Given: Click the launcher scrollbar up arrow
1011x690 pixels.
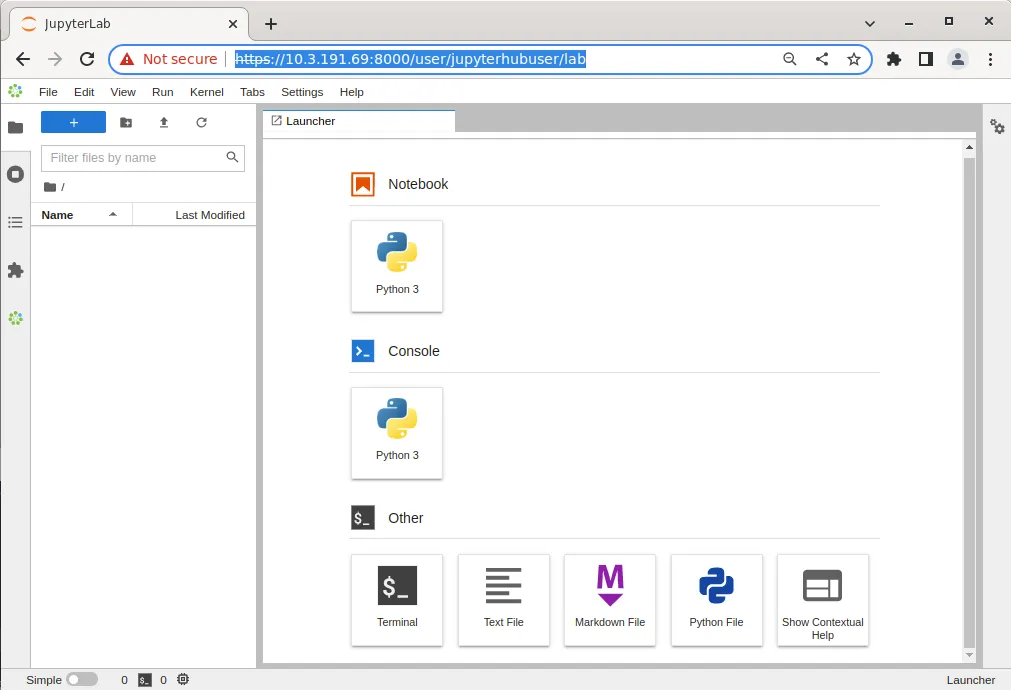Looking at the screenshot, I should (x=969, y=148).
